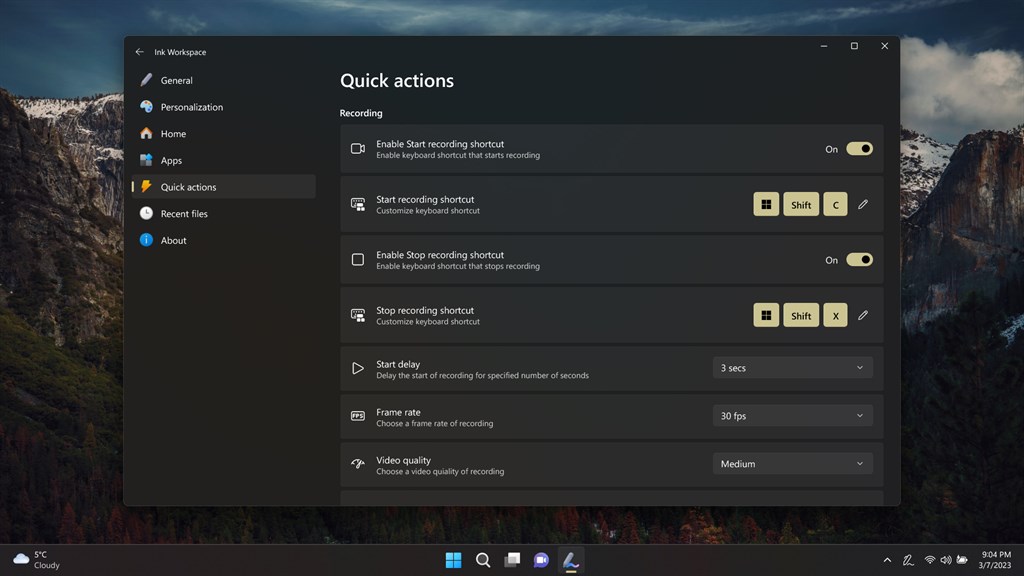Click 'Enable keyboard shortcut that starts recording' description
The width and height of the screenshot is (1024, 576).
pos(458,155)
